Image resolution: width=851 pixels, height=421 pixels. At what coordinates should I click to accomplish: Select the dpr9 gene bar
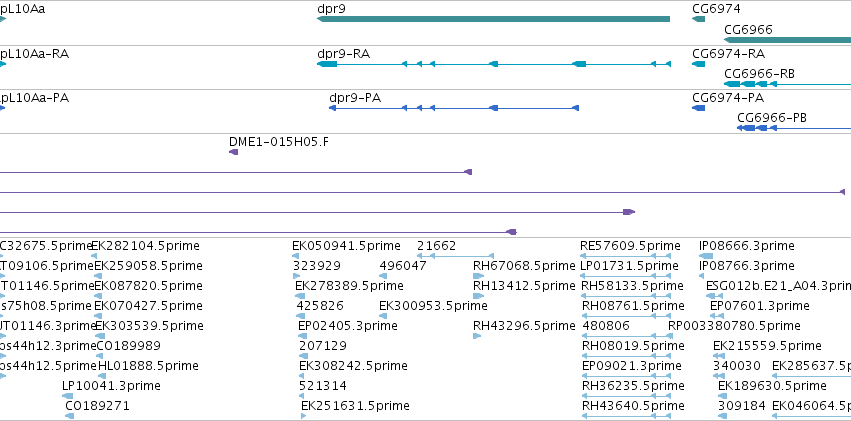click(493, 19)
